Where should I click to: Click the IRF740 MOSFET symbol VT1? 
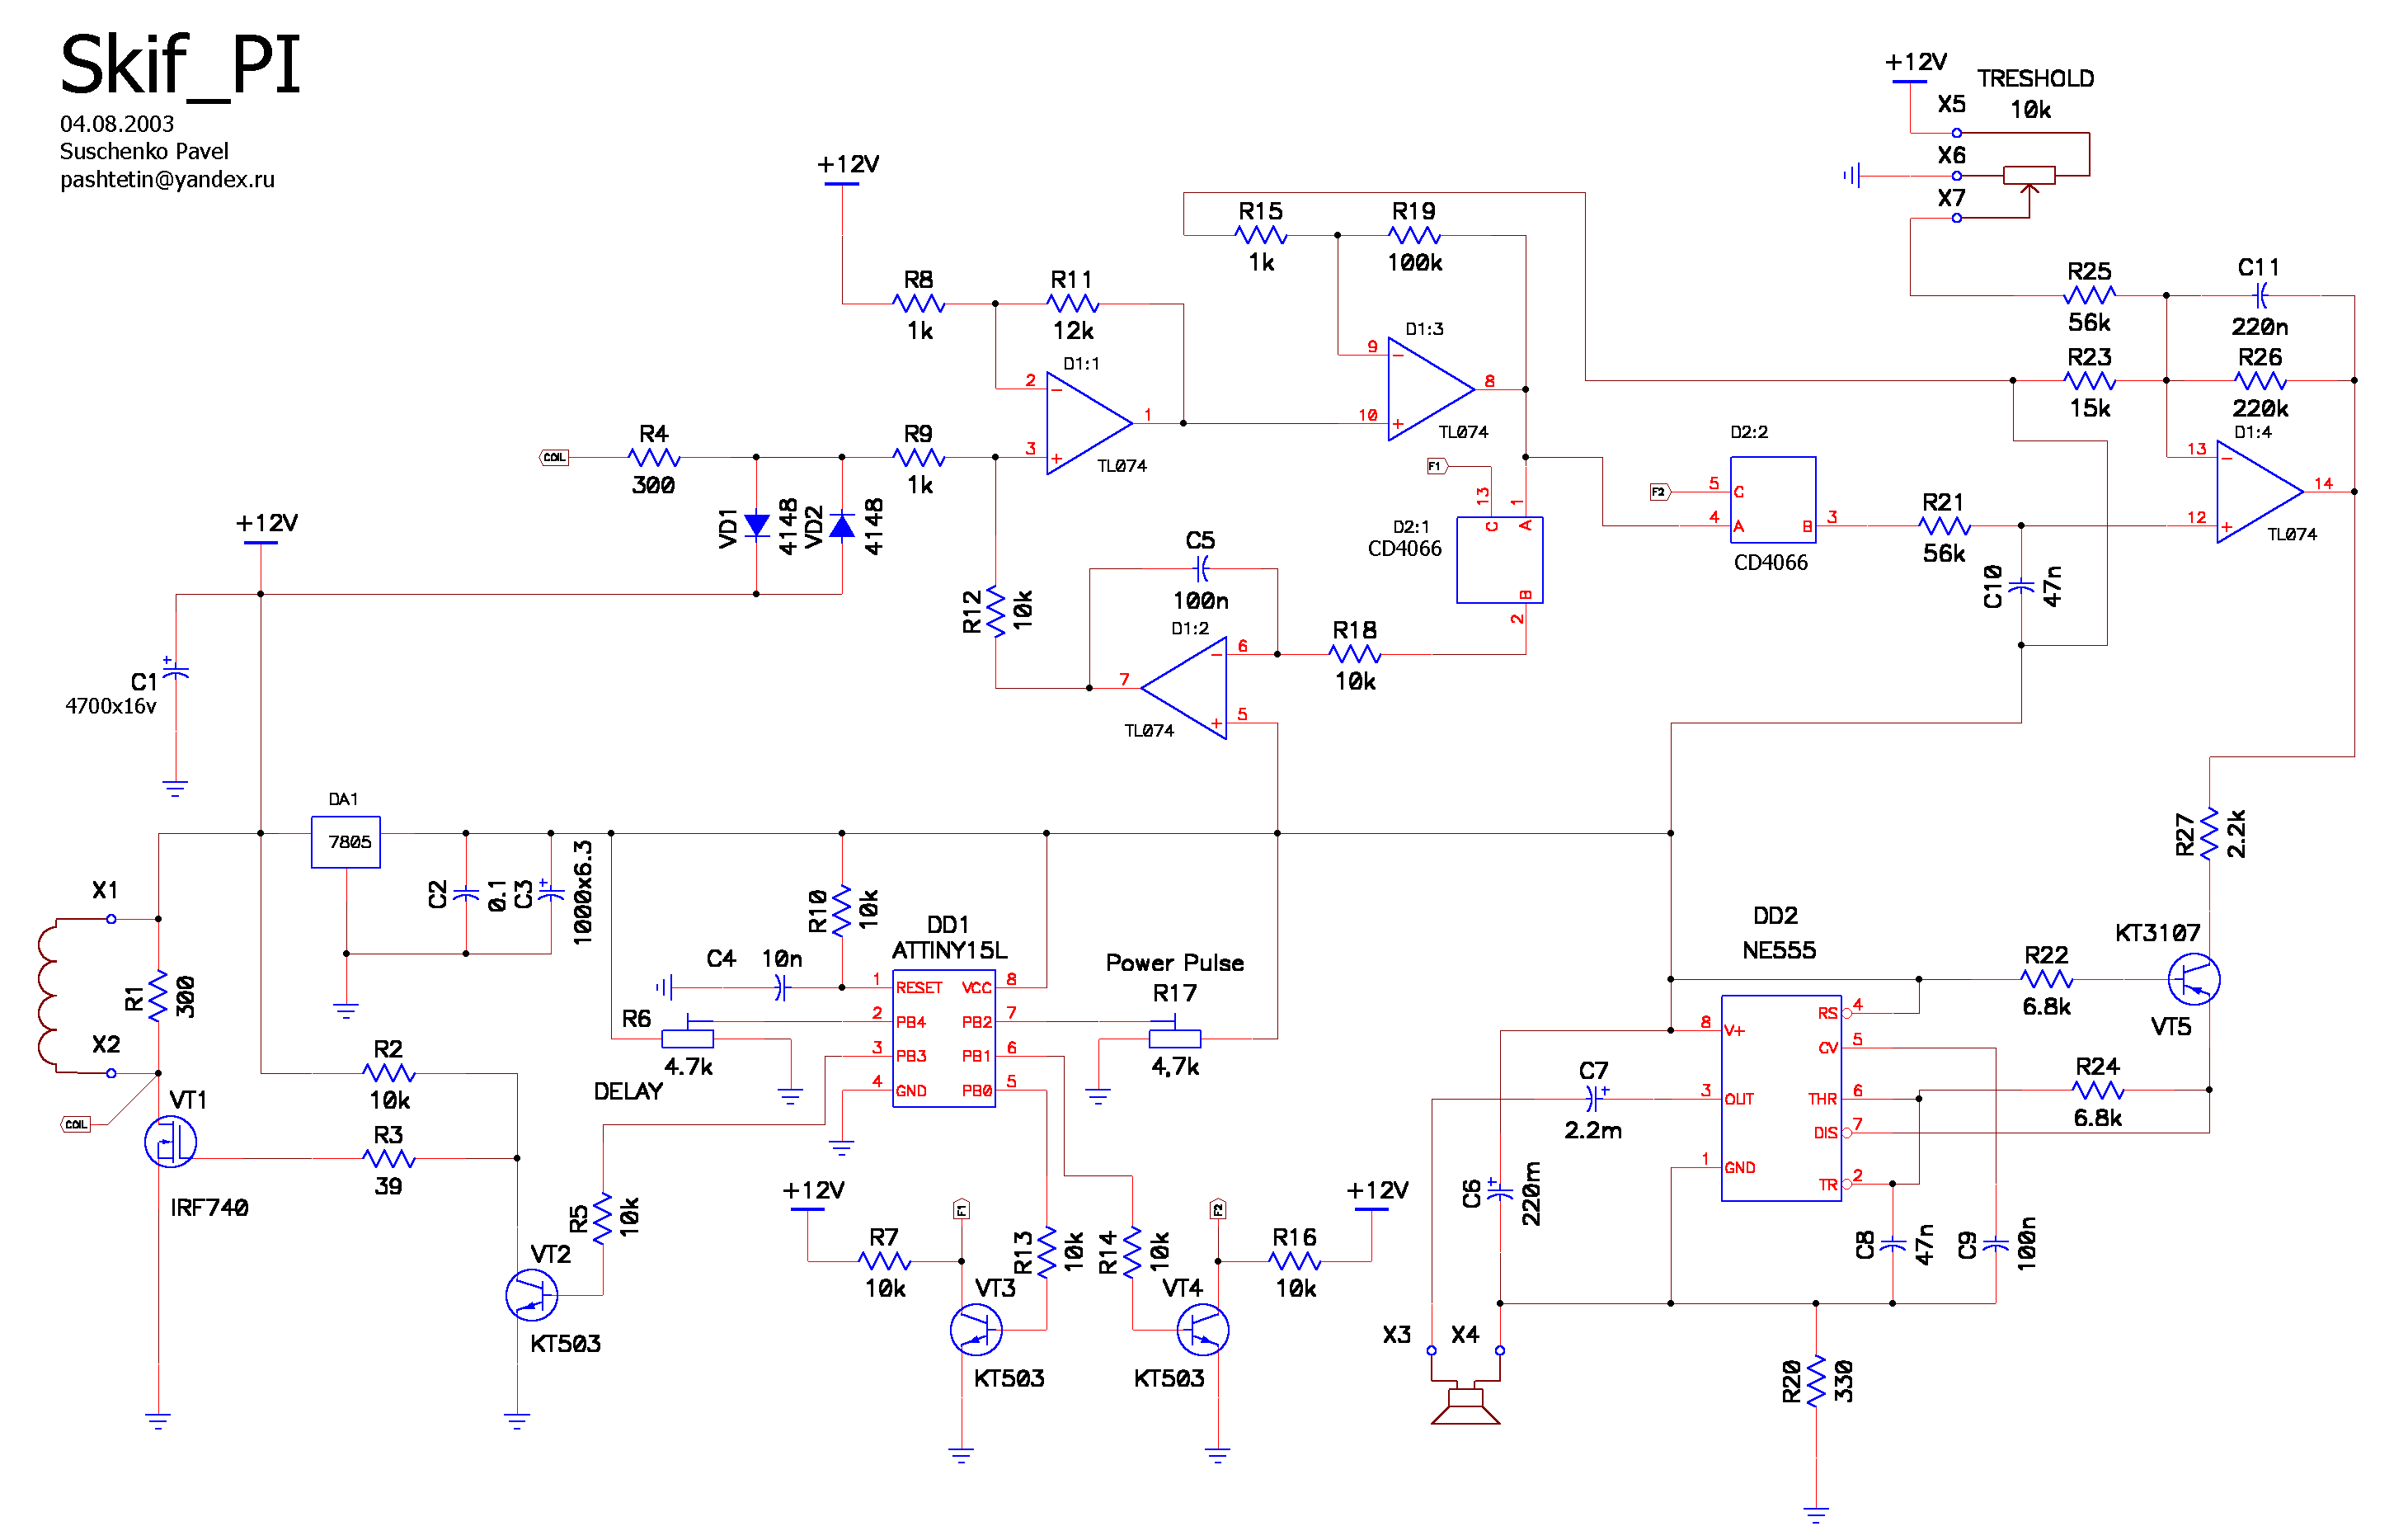tap(170, 1142)
